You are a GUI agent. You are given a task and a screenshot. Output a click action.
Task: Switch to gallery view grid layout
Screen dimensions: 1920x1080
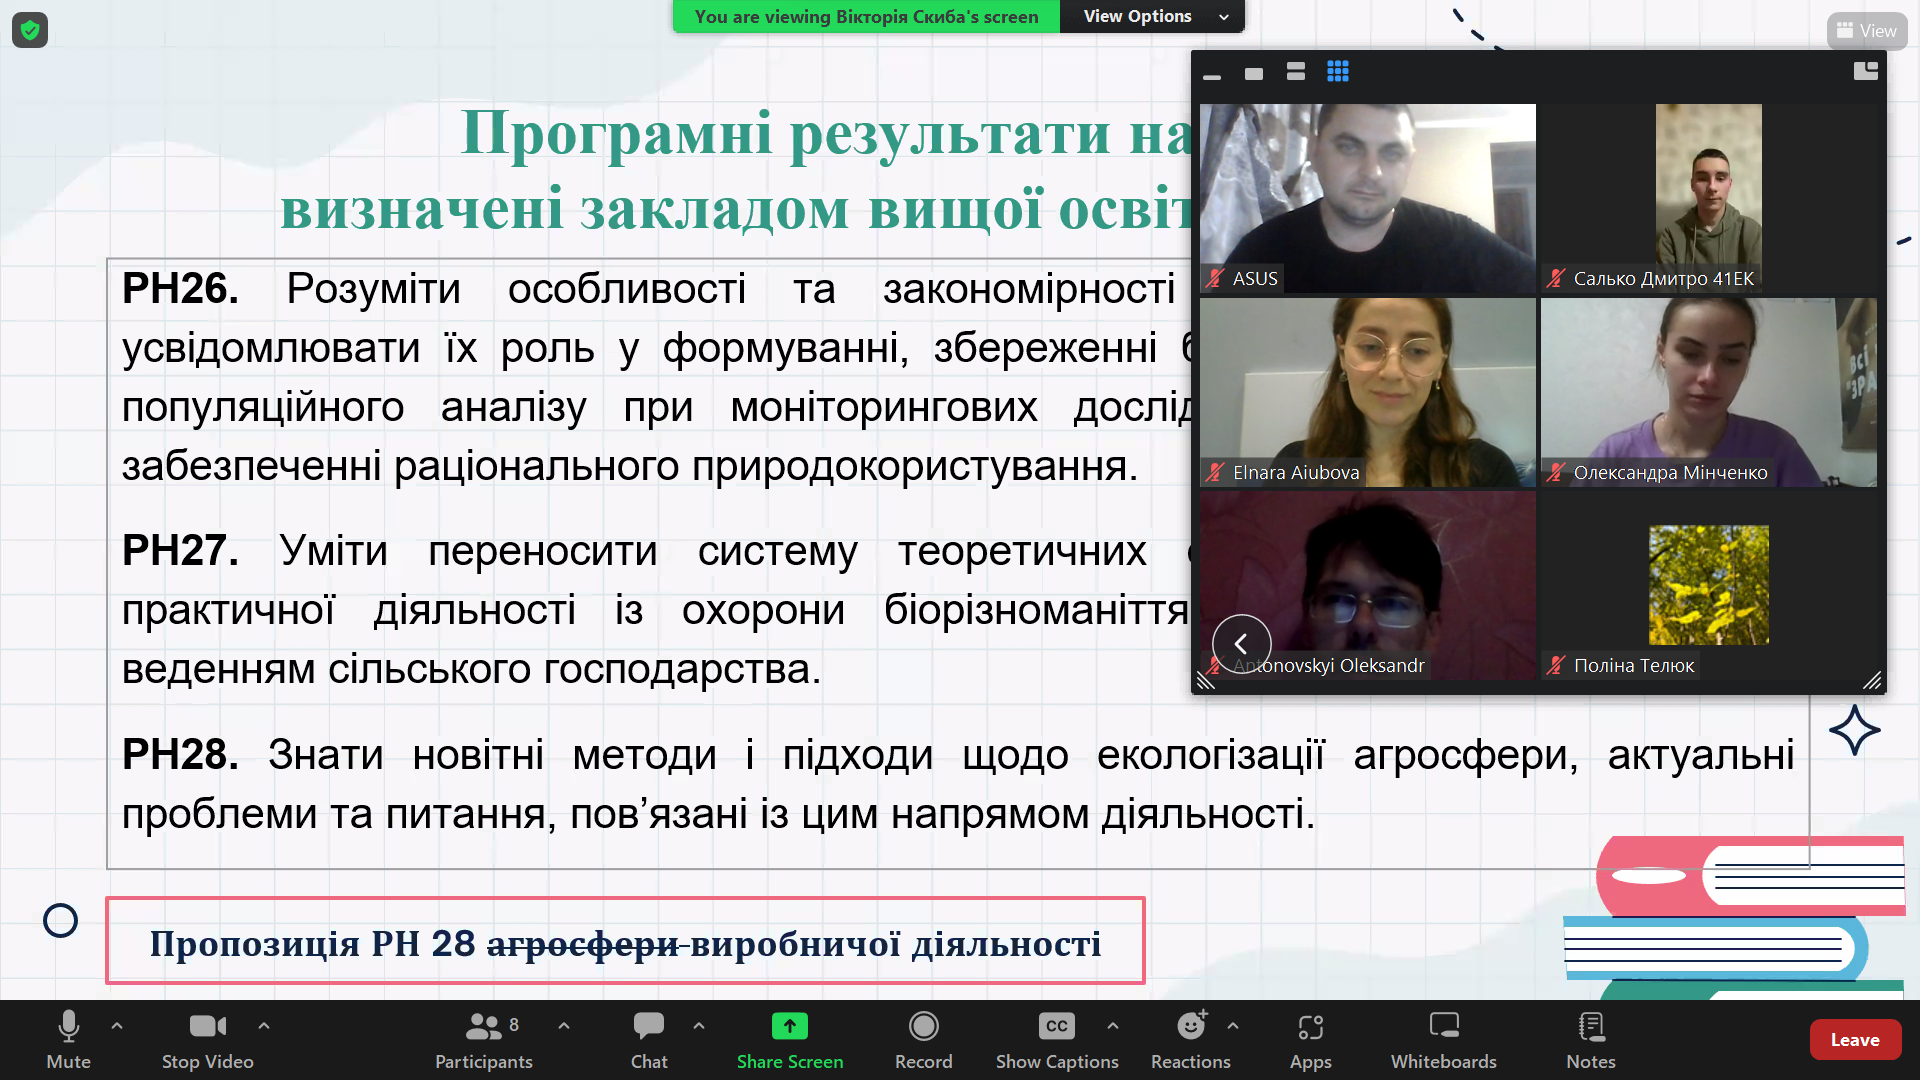pyautogui.click(x=1338, y=71)
